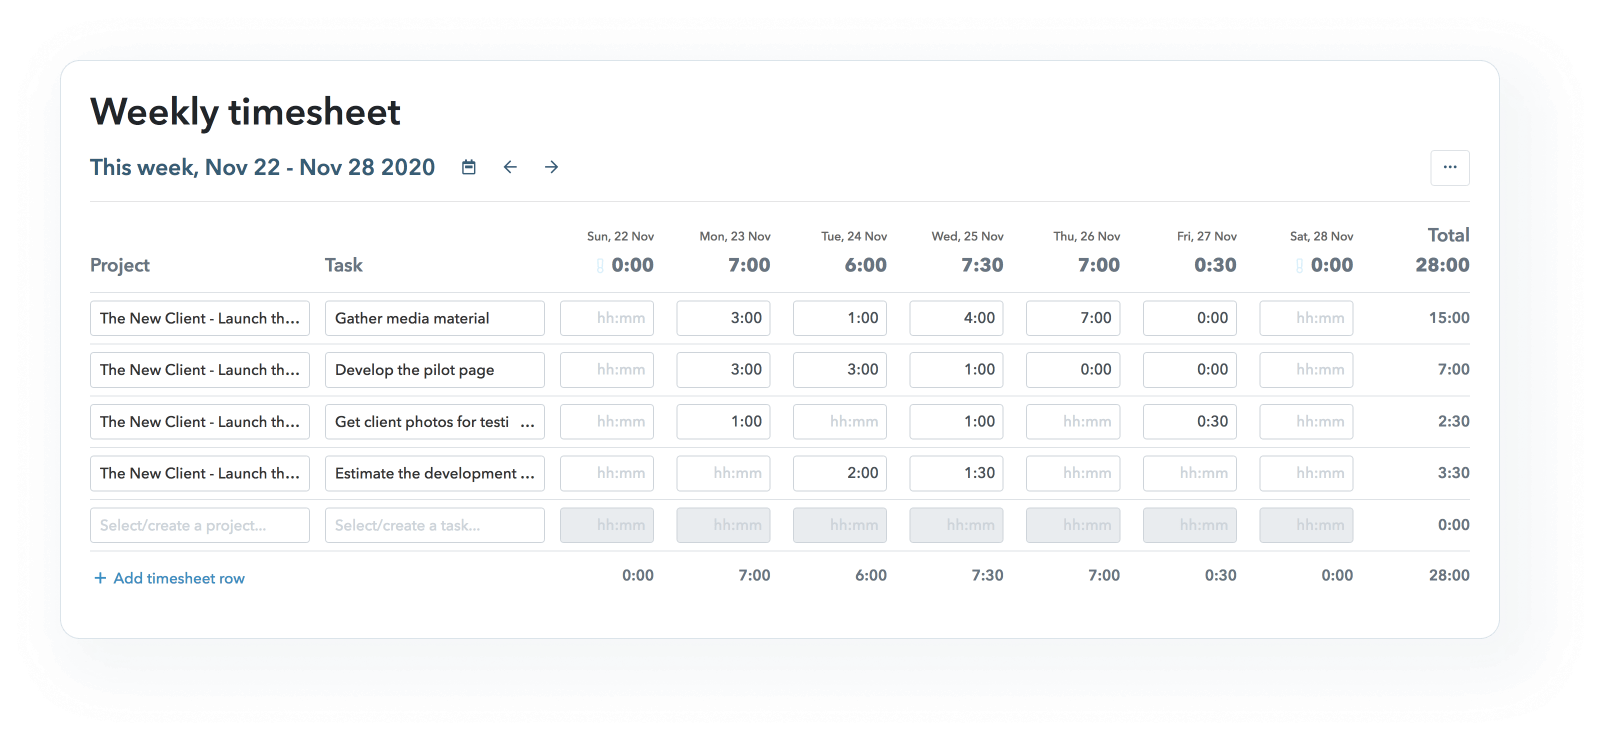The width and height of the screenshot is (1600, 739).
Task: Edit Friday 0:00 entry for Gather media material
Action: [1190, 318]
